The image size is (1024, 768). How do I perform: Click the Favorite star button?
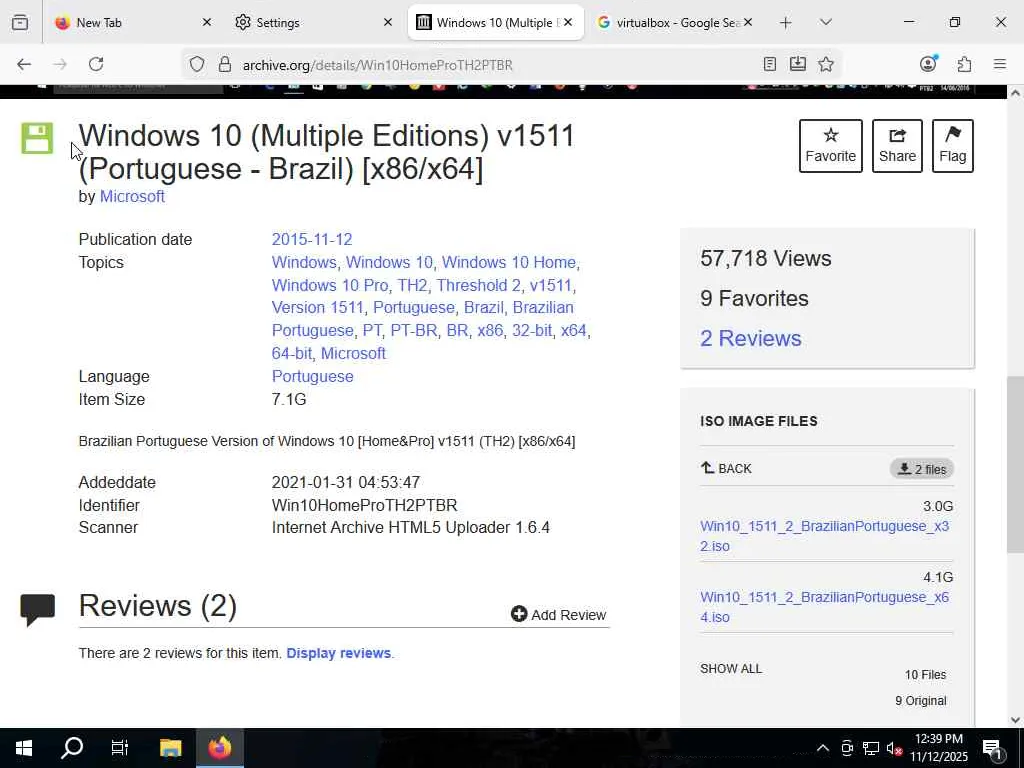(831, 146)
